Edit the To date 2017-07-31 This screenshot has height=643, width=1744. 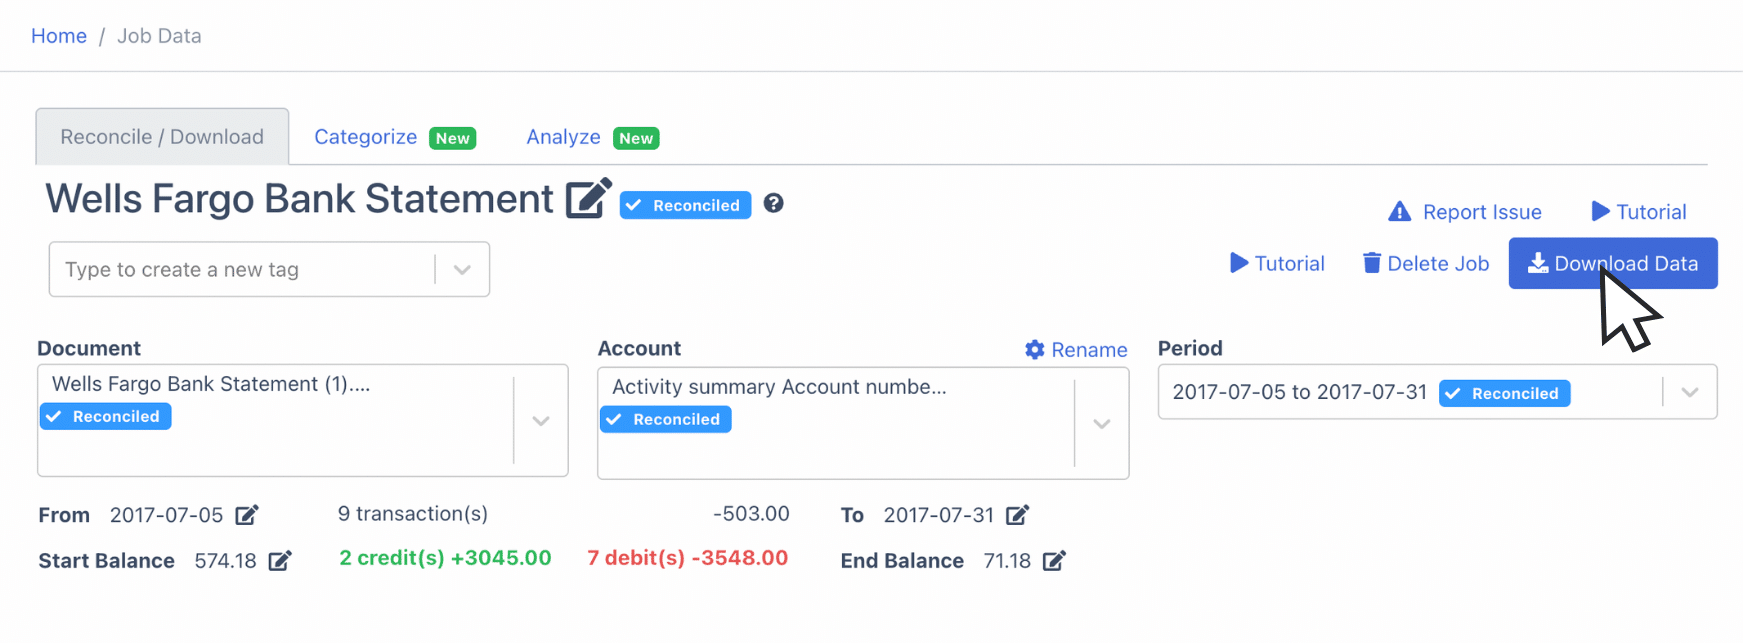(x=1019, y=514)
